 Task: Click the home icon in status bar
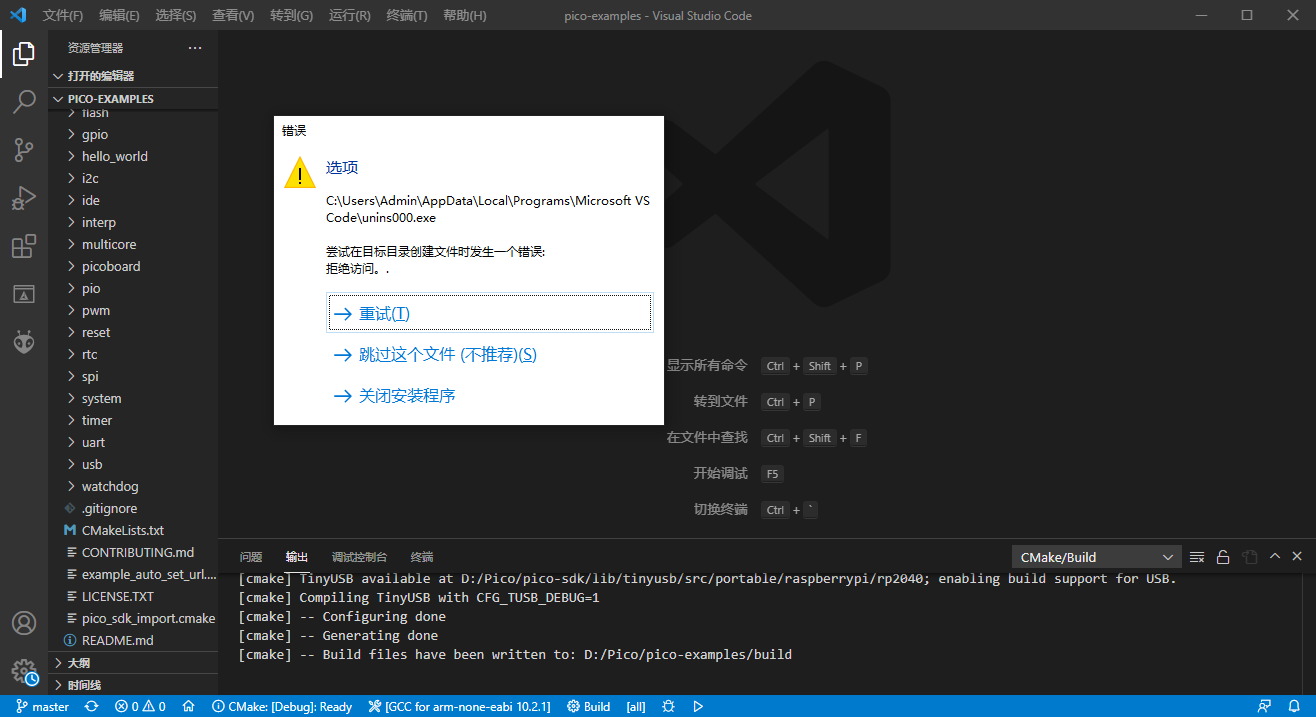(188, 707)
